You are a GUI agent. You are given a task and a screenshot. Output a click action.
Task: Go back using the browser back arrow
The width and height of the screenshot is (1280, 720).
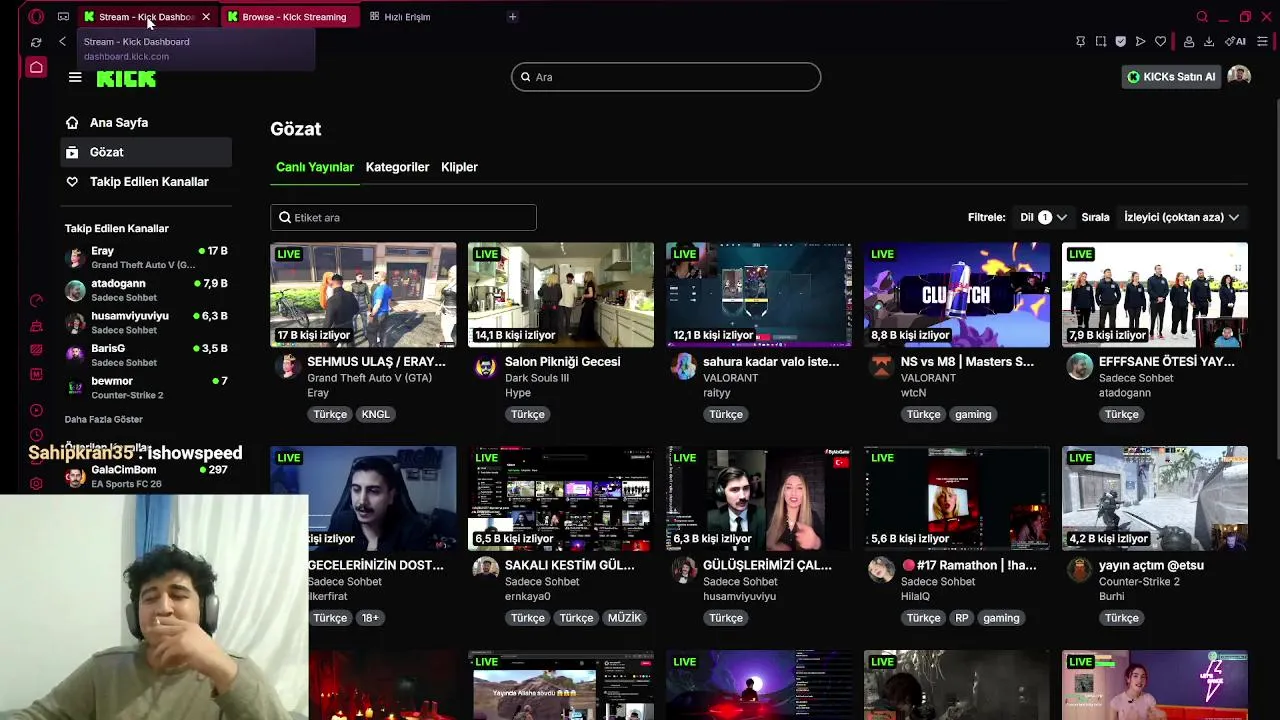[x=62, y=42]
